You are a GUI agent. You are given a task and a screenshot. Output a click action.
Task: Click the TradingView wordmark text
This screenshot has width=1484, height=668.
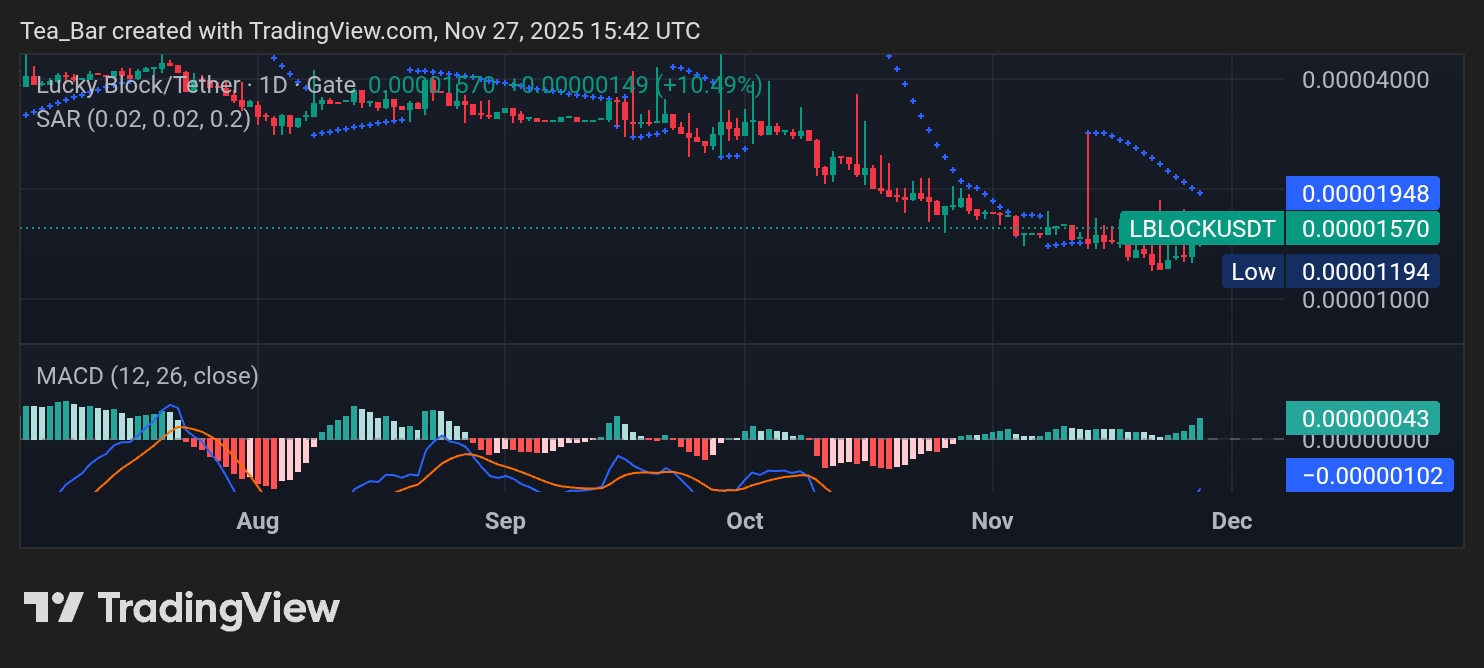pos(219,608)
